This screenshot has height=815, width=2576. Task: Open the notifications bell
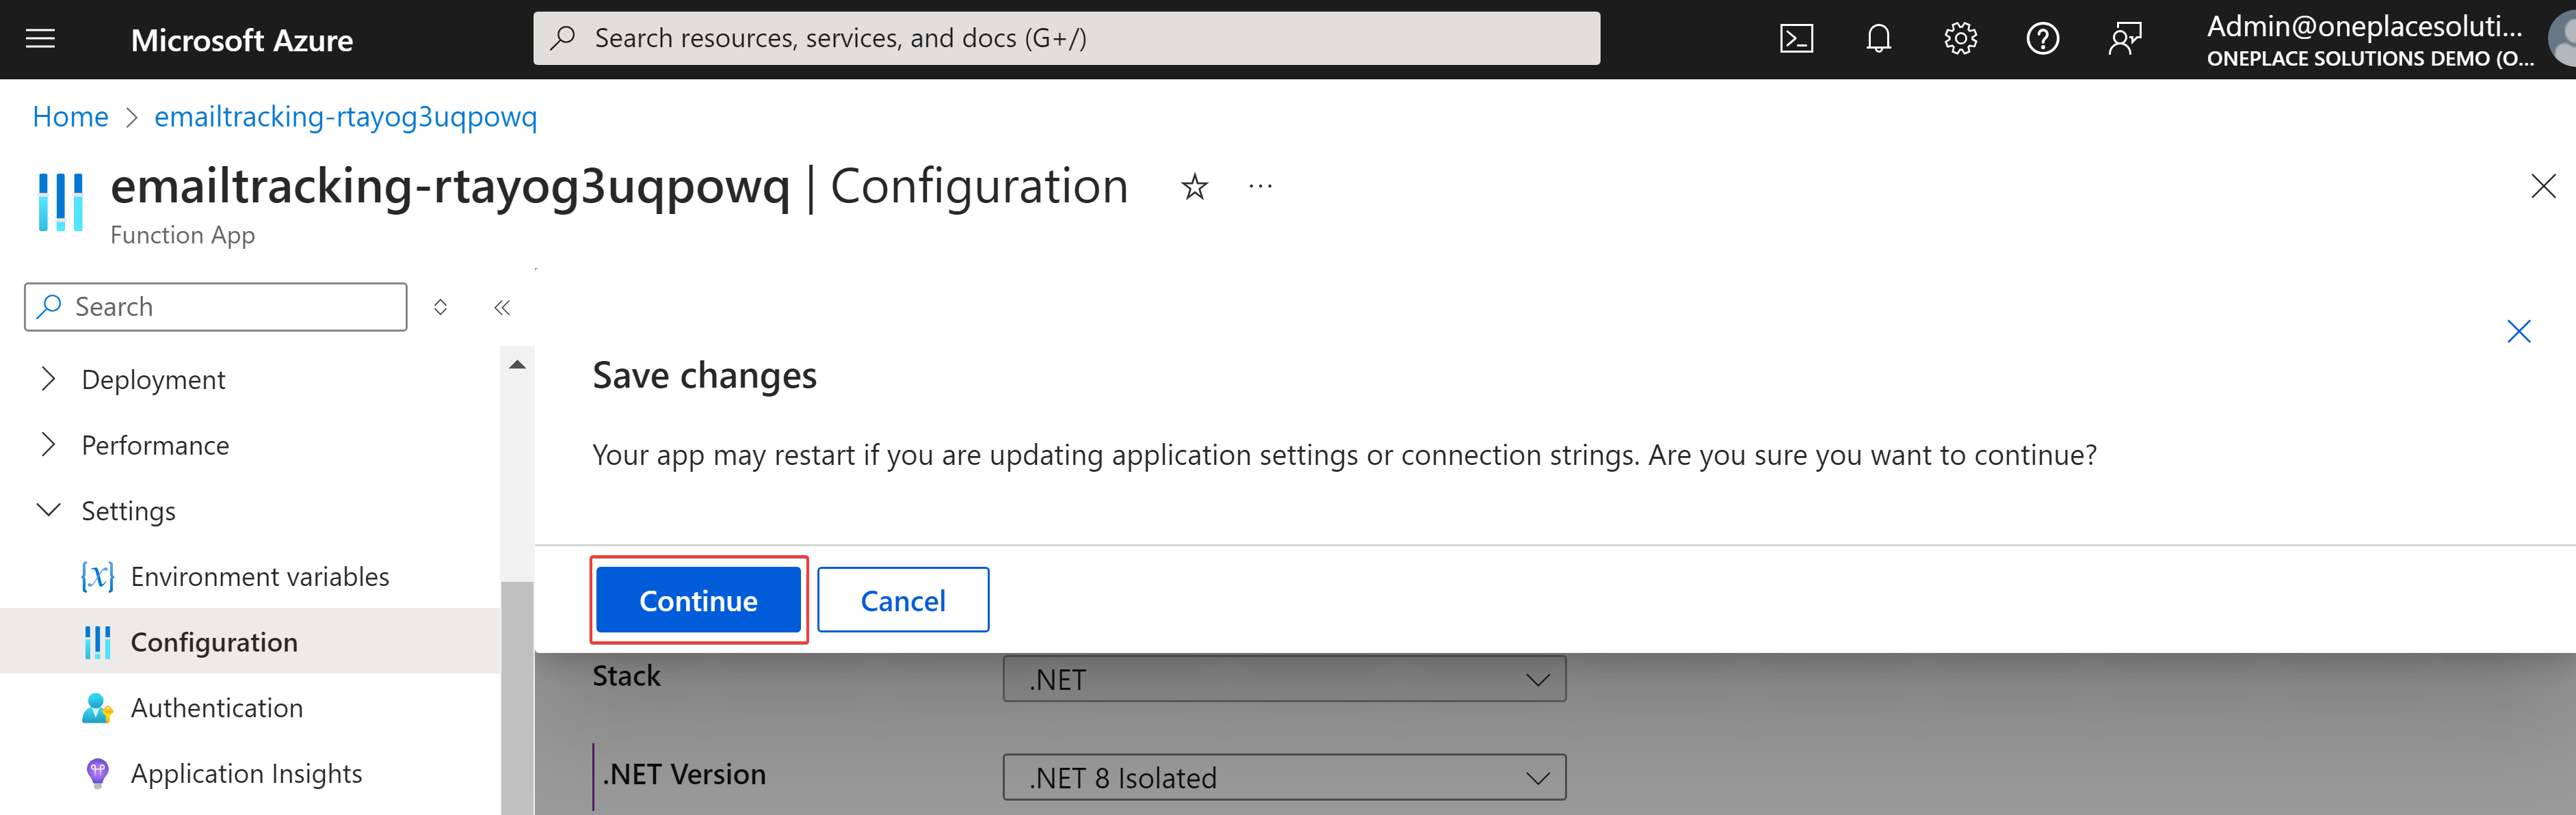(x=1878, y=39)
